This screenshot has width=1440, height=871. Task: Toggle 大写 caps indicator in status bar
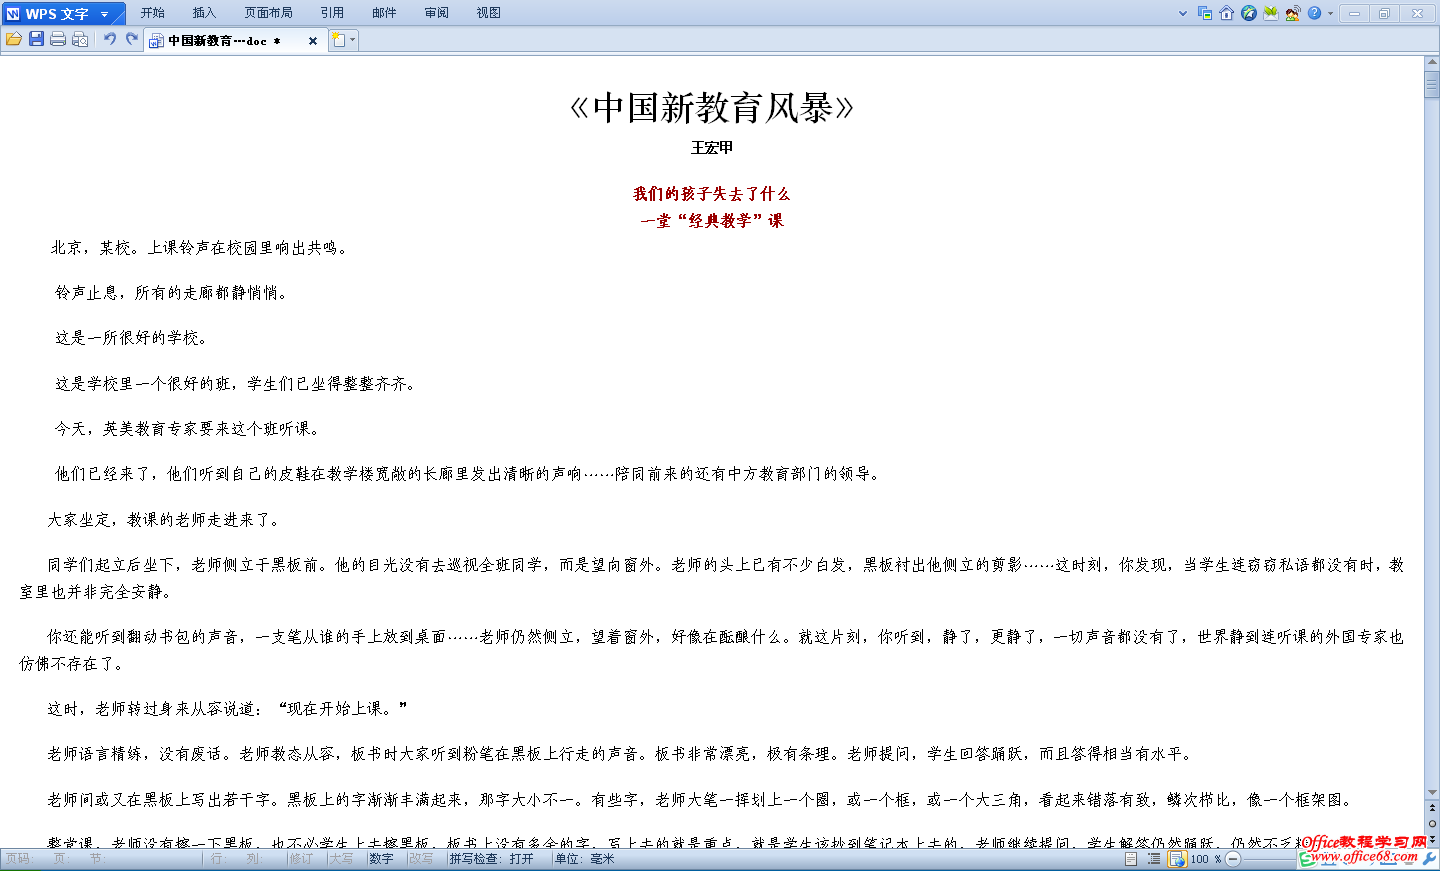341,859
